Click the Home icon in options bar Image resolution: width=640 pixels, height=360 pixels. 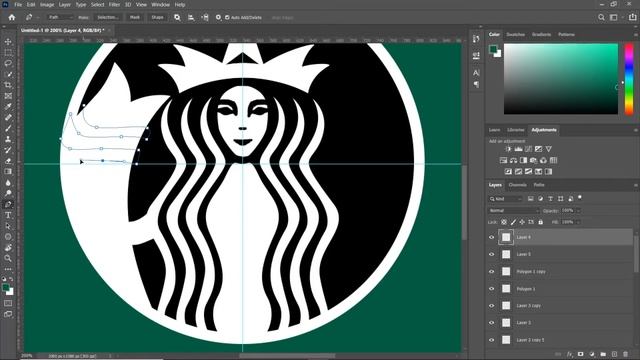(x=12, y=18)
